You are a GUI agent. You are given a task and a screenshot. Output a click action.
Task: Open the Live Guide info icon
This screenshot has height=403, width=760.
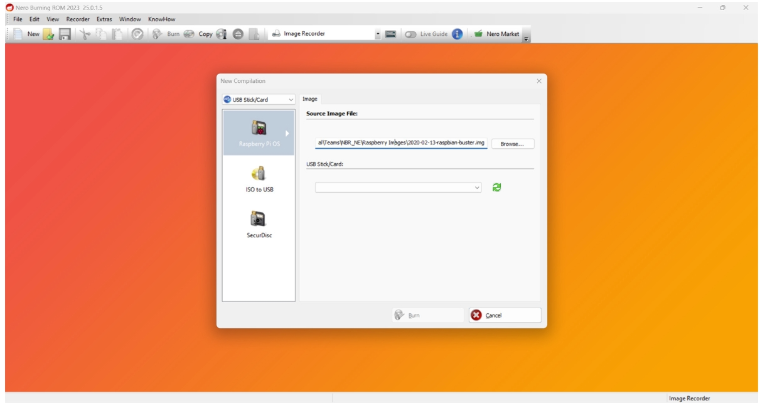pyautogui.click(x=457, y=34)
